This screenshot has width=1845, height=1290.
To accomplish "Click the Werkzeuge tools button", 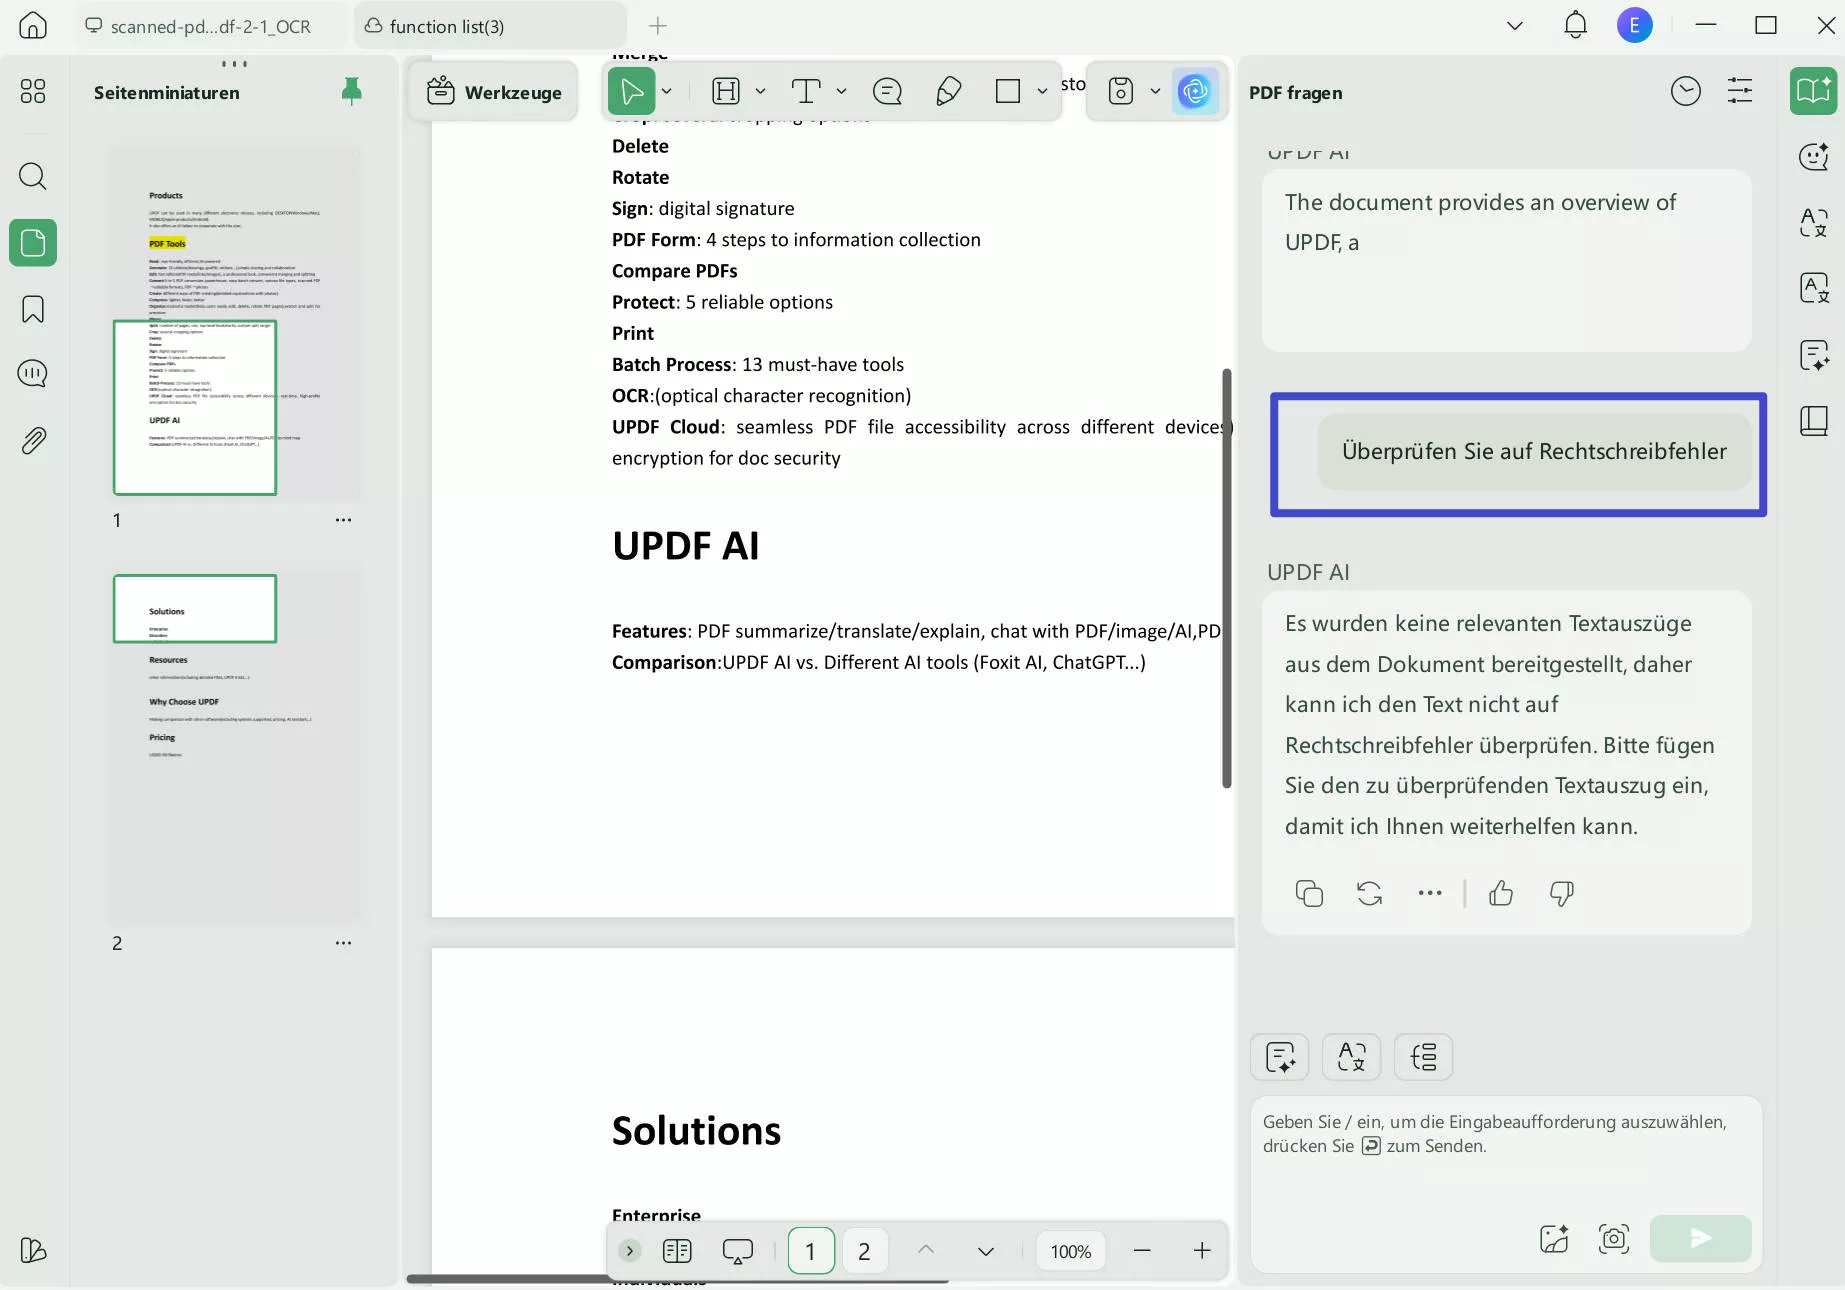I will (494, 92).
